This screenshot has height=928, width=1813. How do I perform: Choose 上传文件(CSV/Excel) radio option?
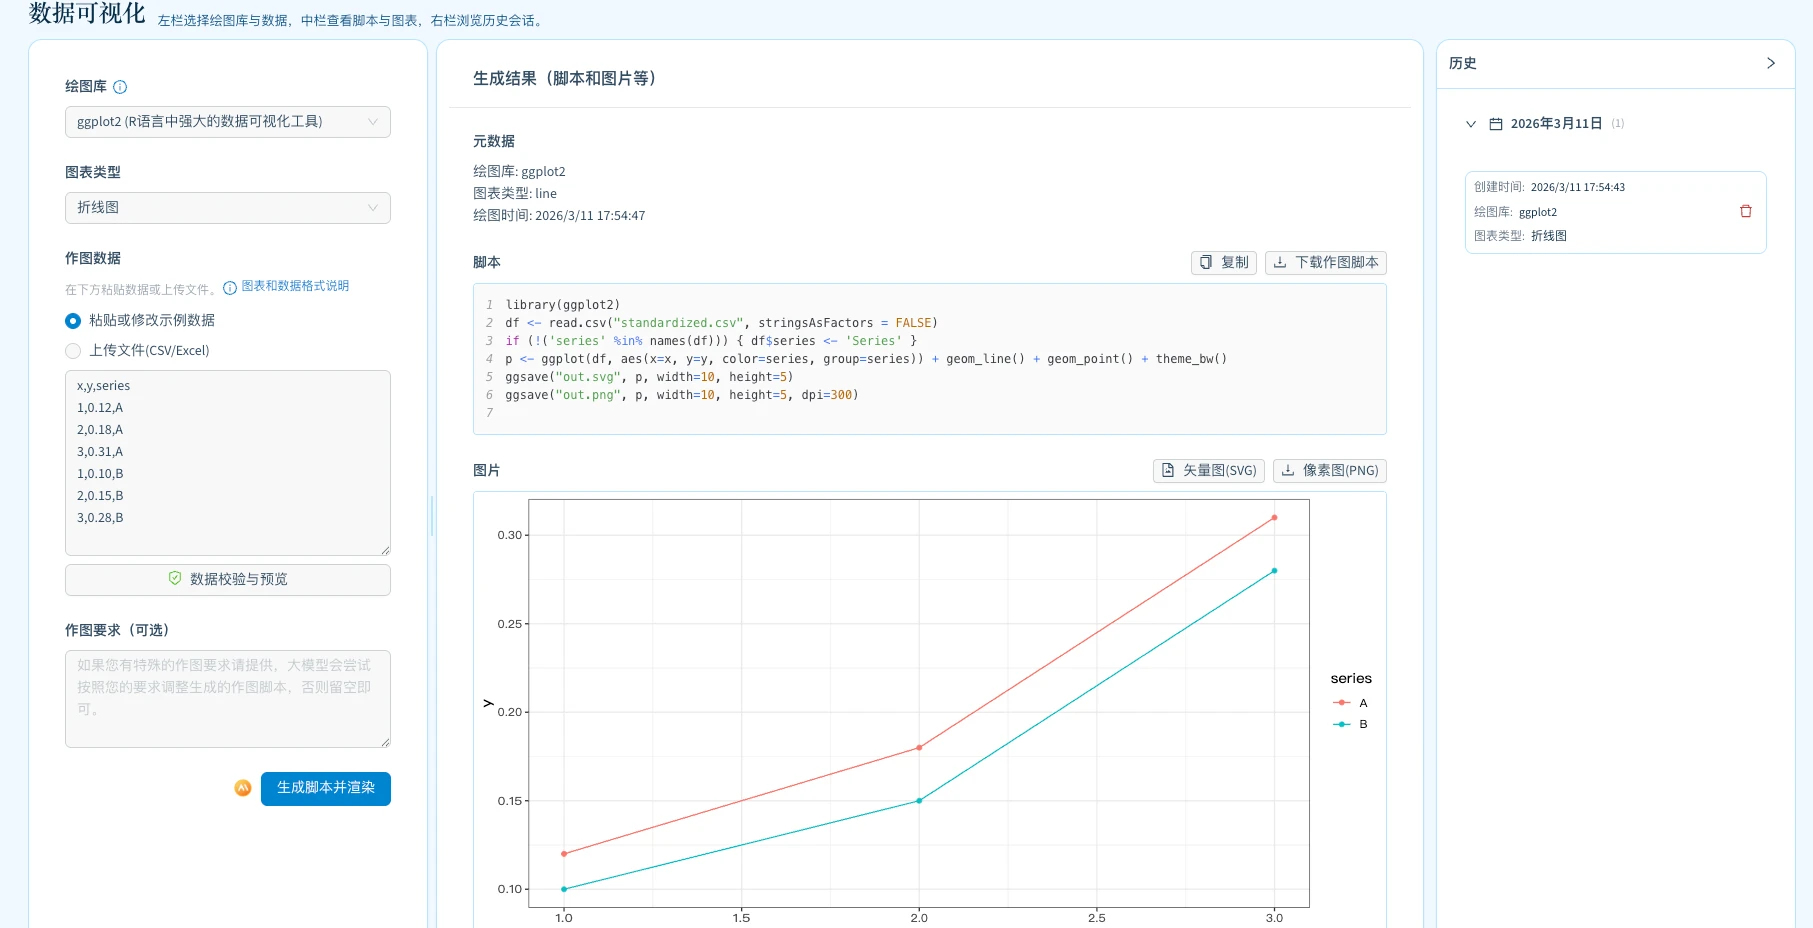click(73, 351)
